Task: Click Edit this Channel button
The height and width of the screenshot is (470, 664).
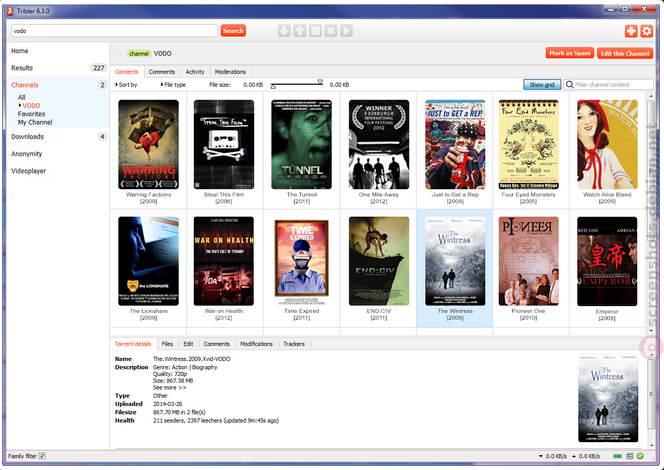Action: coord(625,53)
